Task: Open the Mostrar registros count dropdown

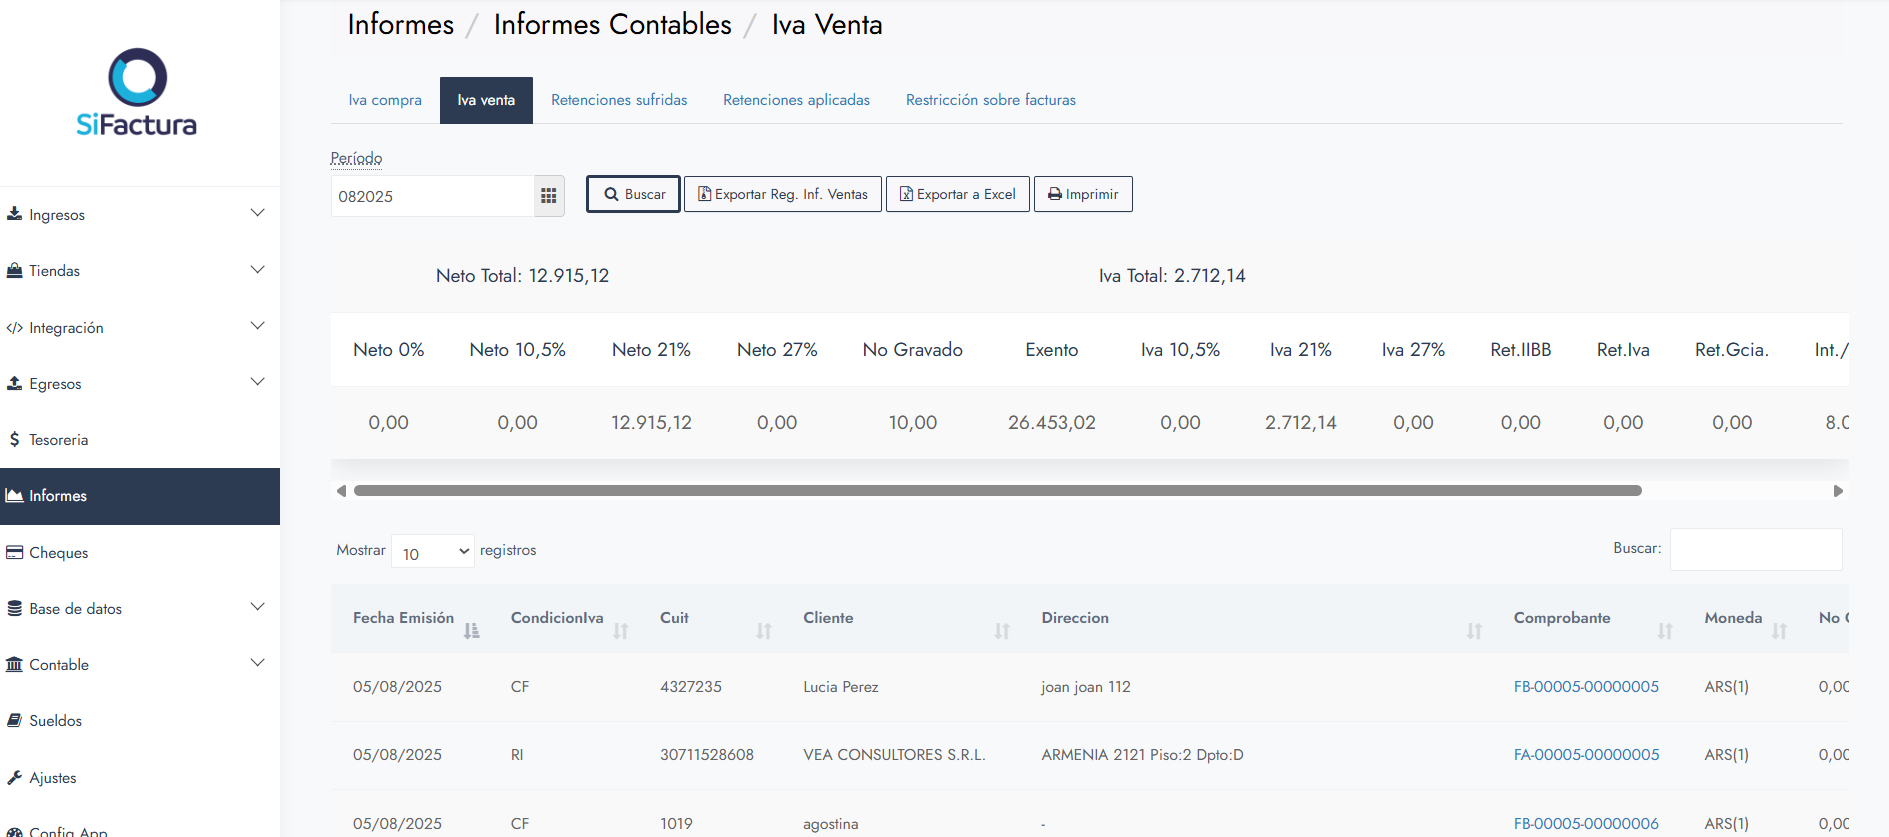Action: pos(432,552)
